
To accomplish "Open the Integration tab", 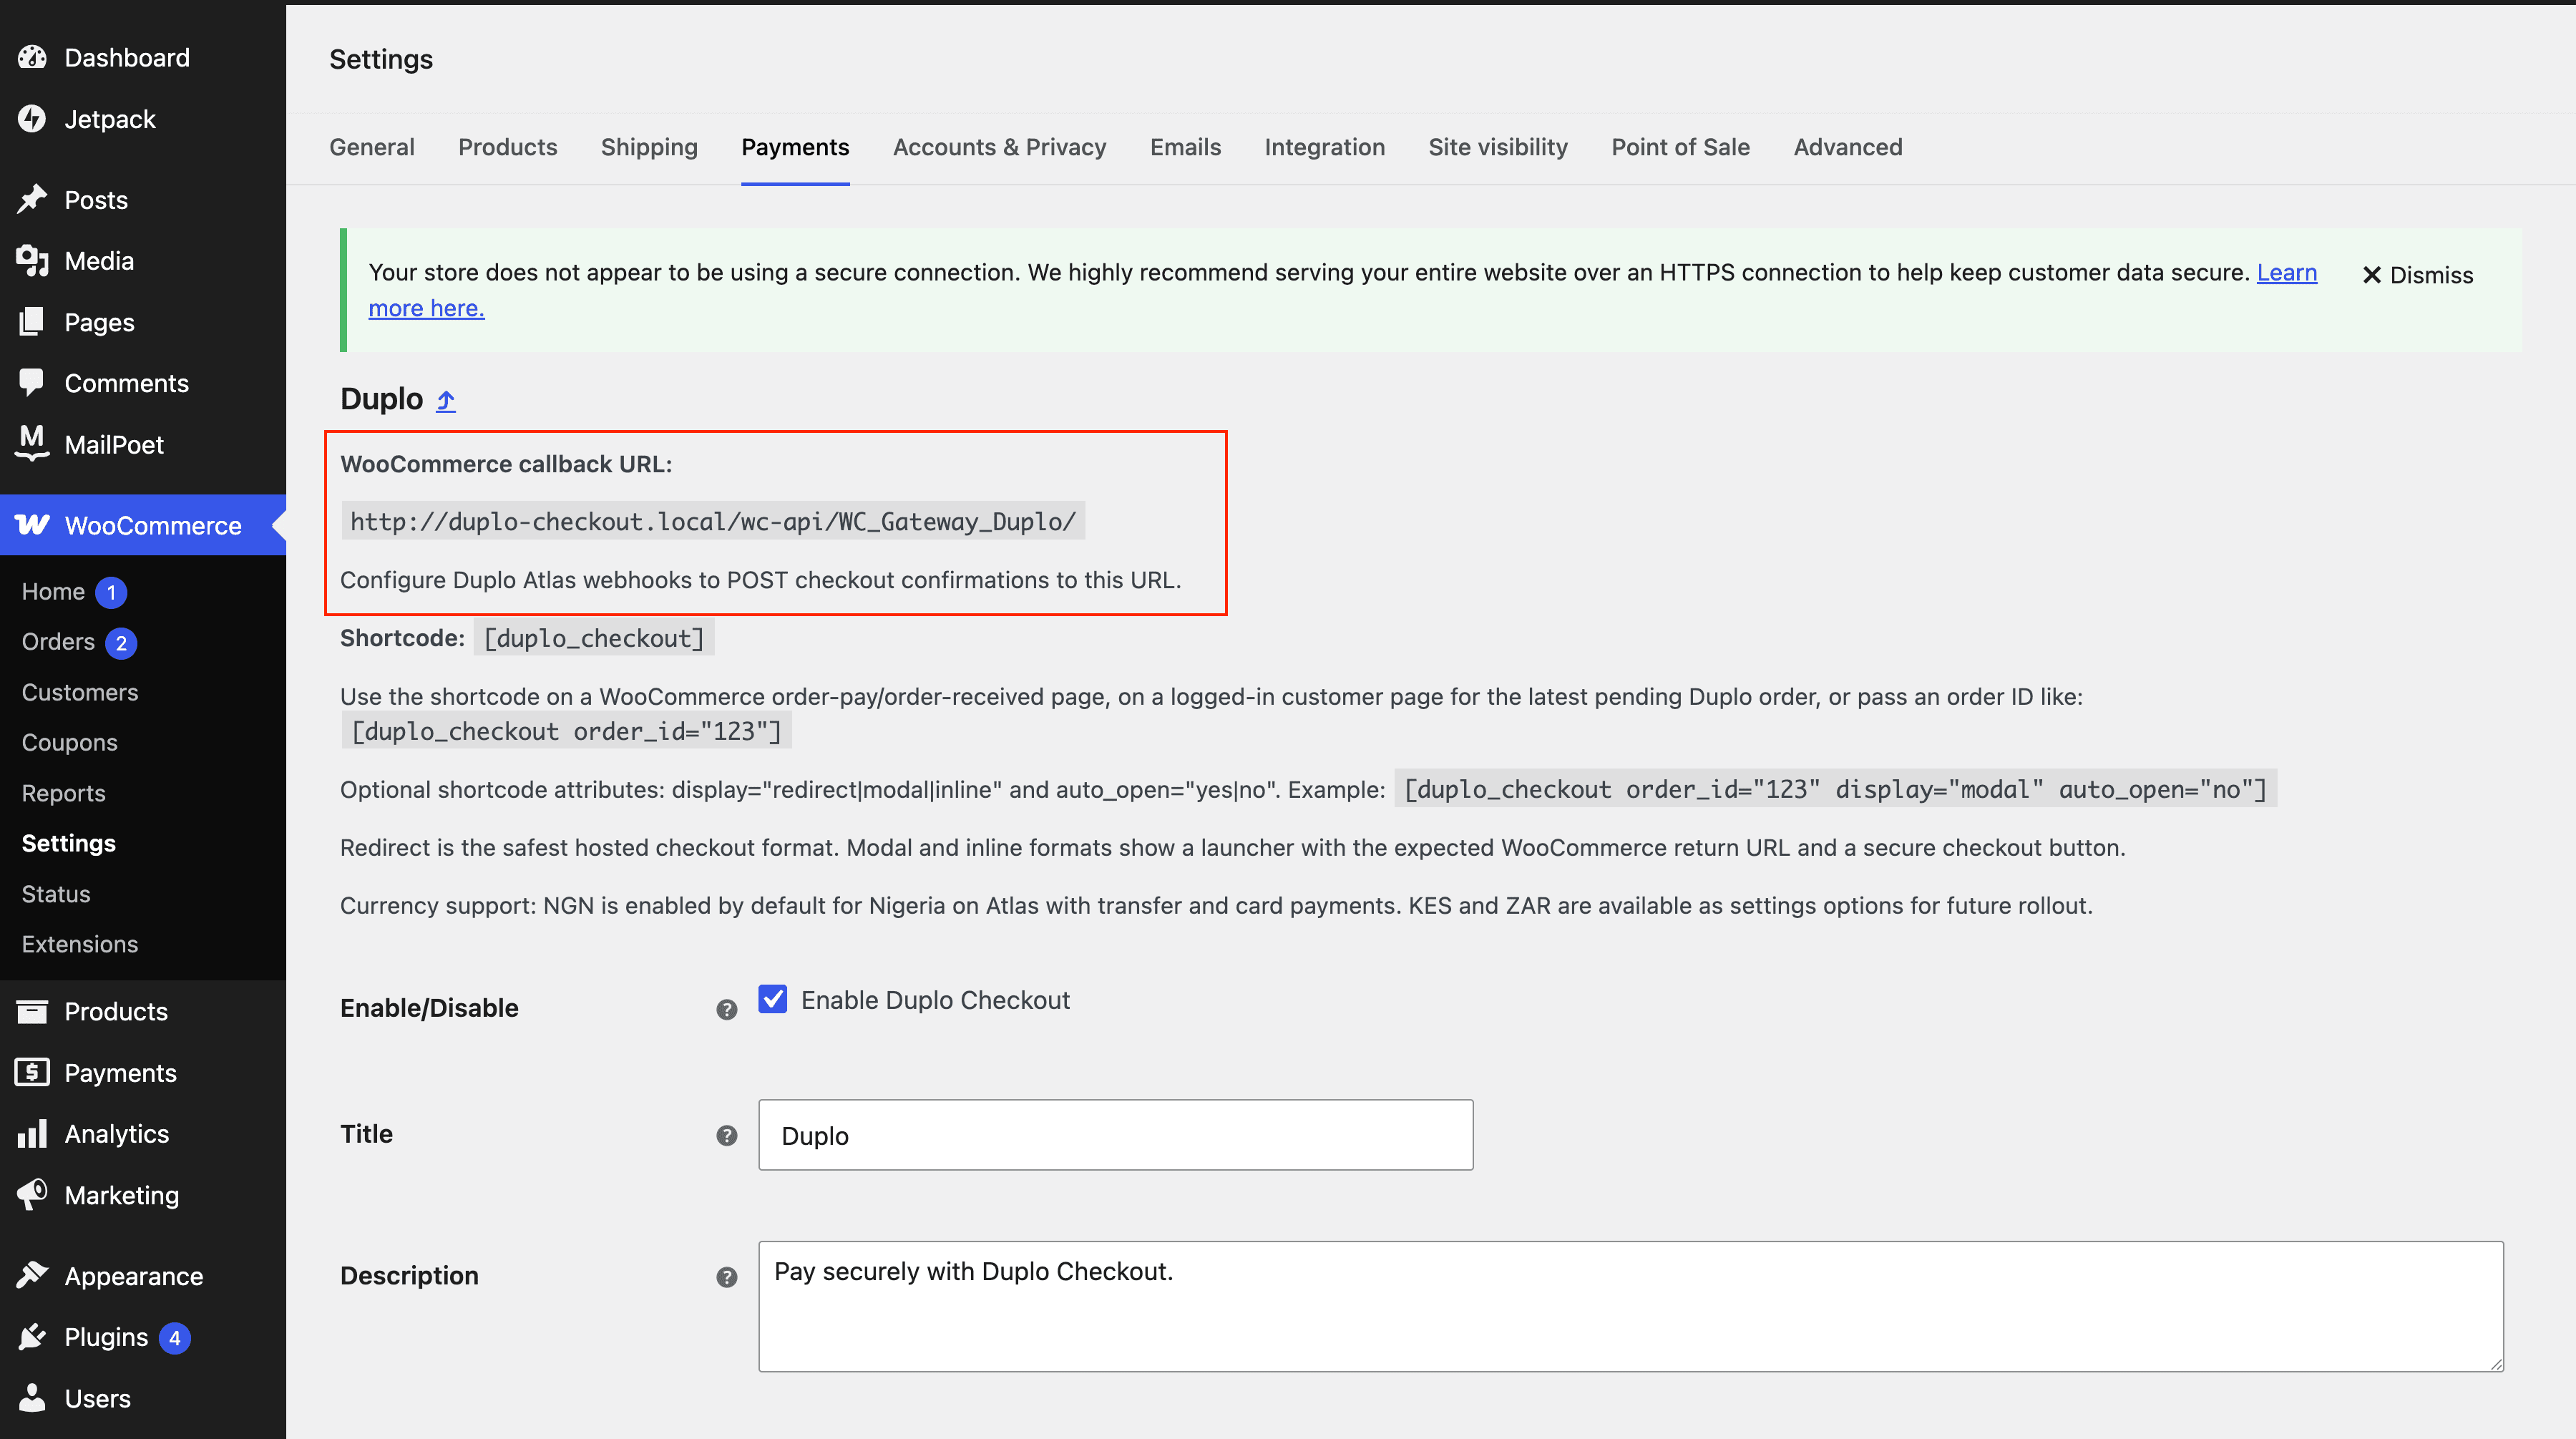I will coord(1324,147).
